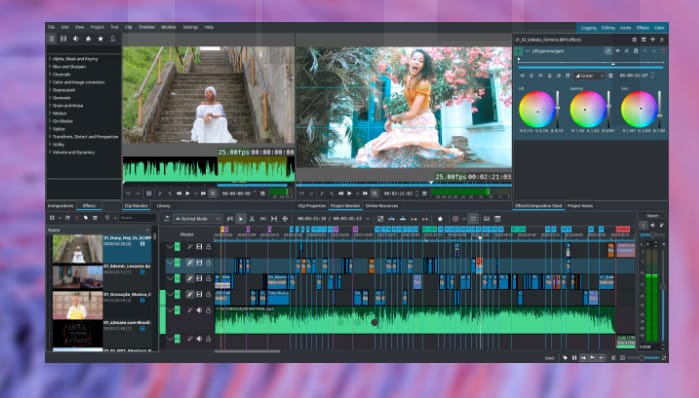This screenshot has height=398, width=699.
Task: Select the yellow apron clip thumbnail
Action: [x=78, y=305]
